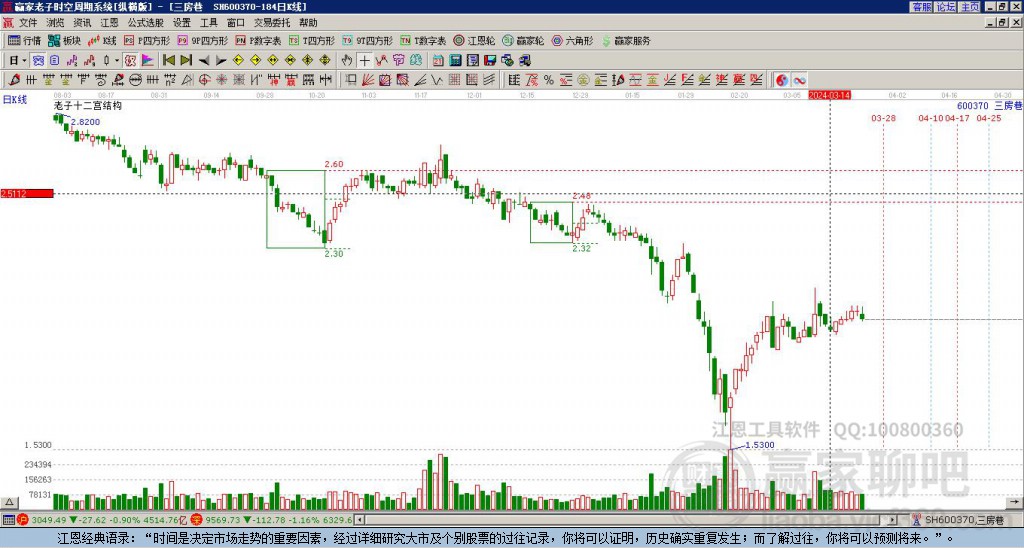This screenshot has height=548, width=1024.
Task: Open the 浏览 menu
Action: tap(56, 23)
